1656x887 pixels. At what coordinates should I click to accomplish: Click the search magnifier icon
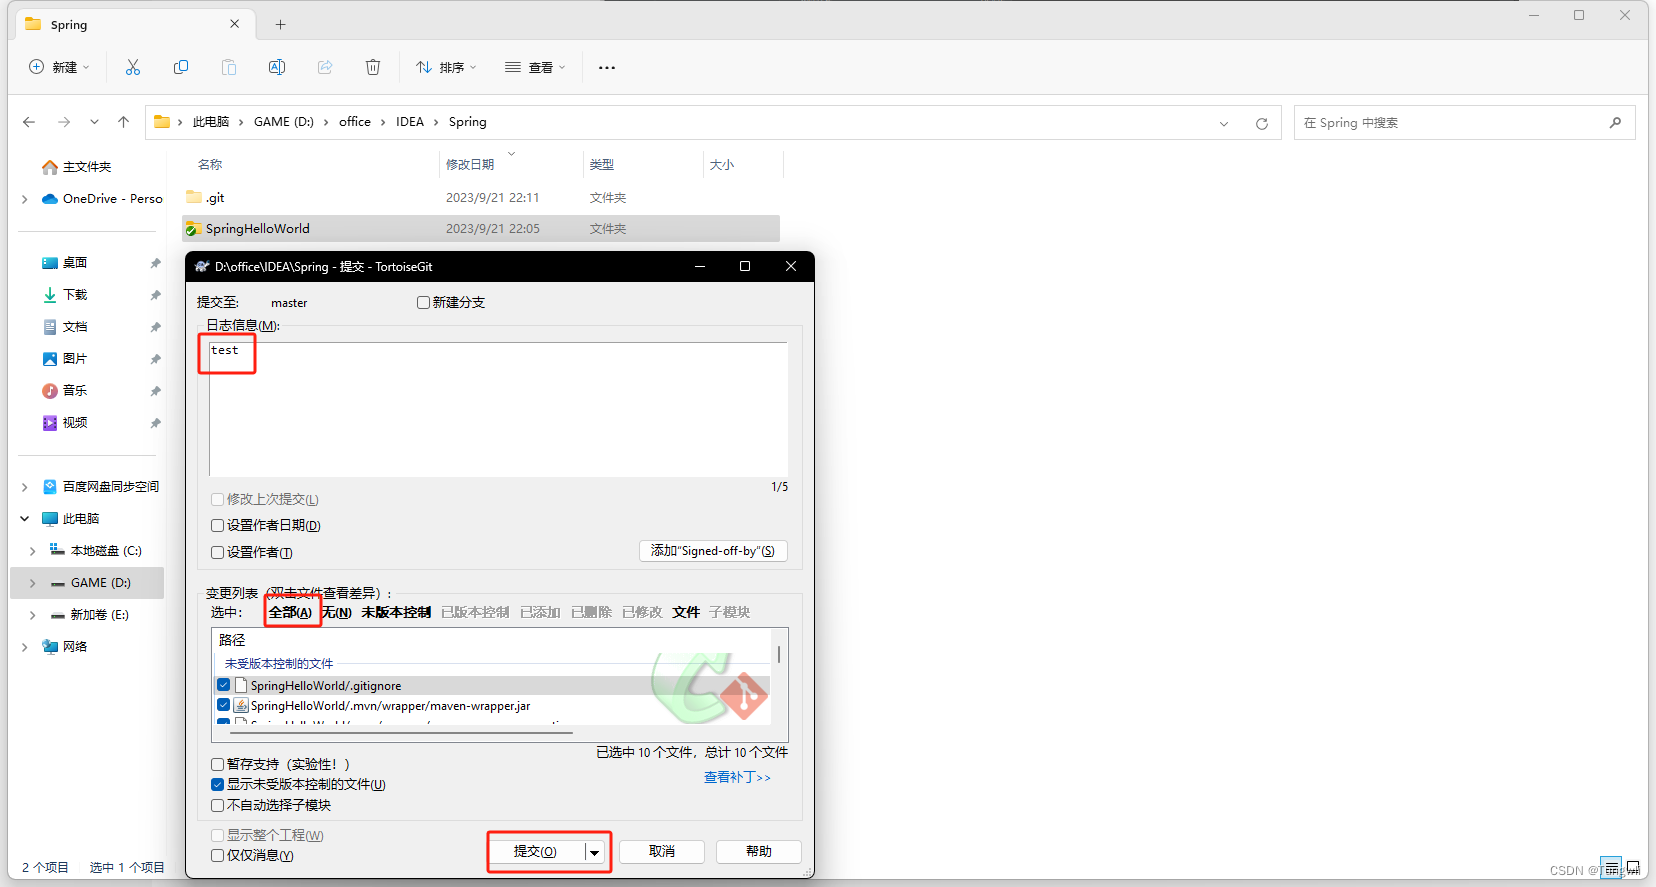1615,122
